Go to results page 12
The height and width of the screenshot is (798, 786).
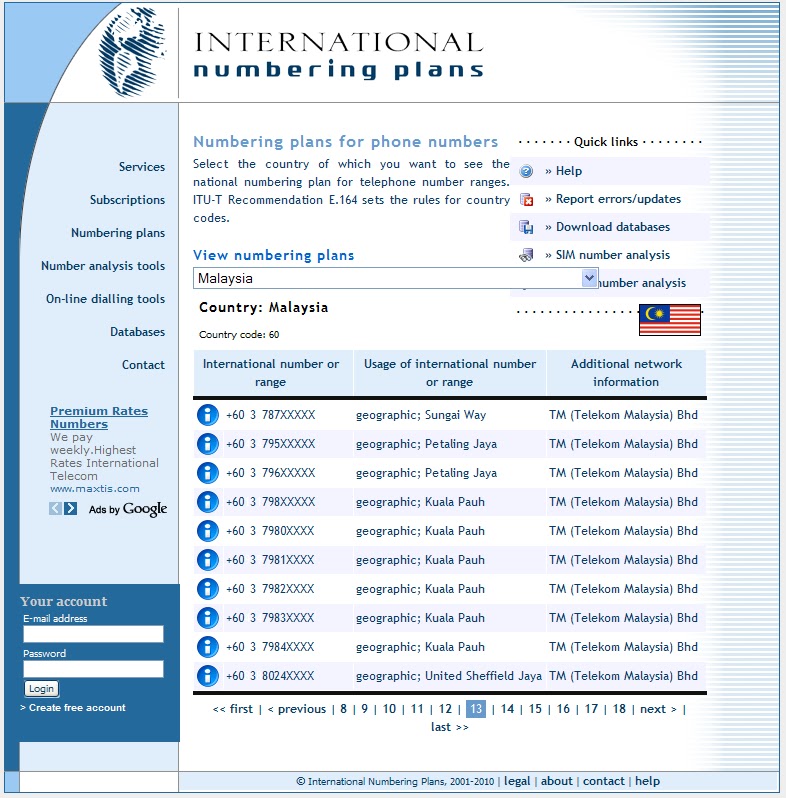click(x=445, y=709)
